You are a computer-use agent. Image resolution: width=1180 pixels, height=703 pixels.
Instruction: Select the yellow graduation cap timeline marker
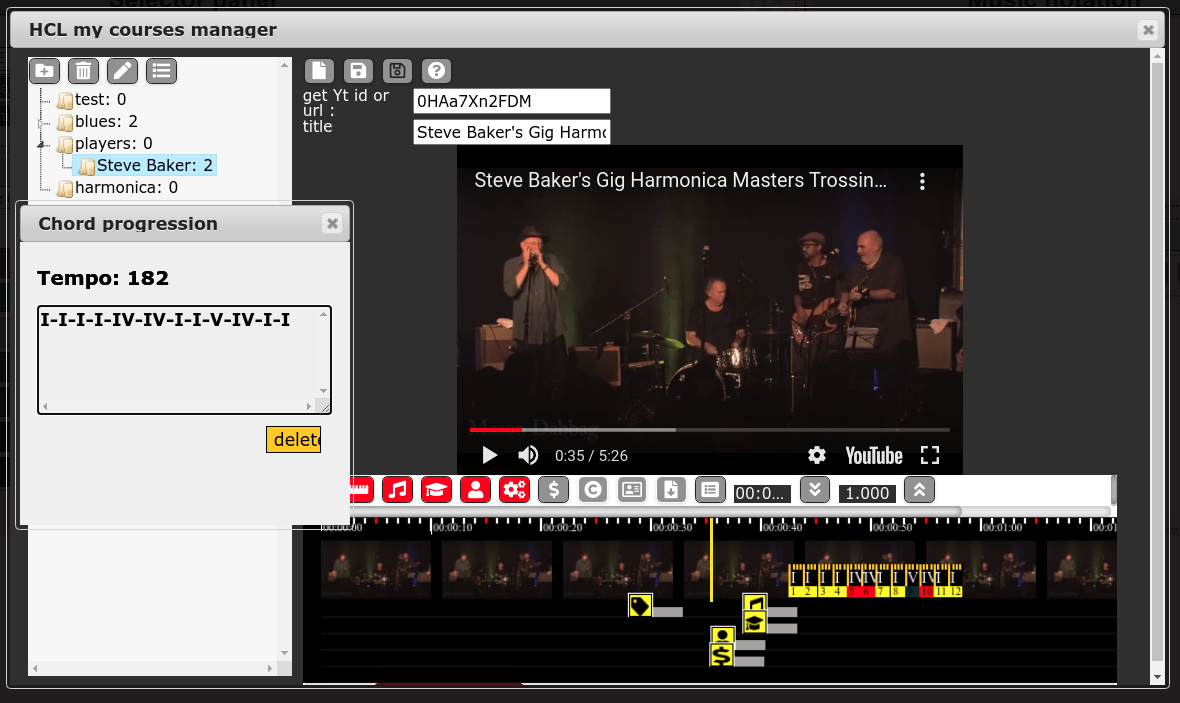point(755,622)
